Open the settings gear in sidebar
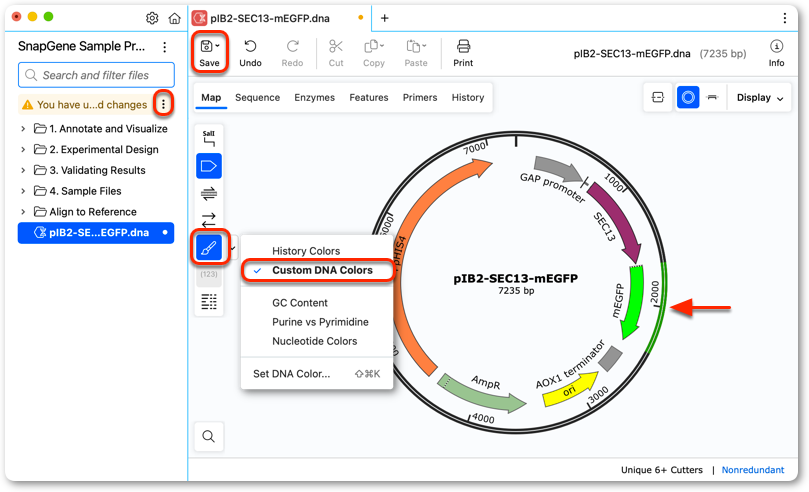809x492 pixels. point(152,19)
